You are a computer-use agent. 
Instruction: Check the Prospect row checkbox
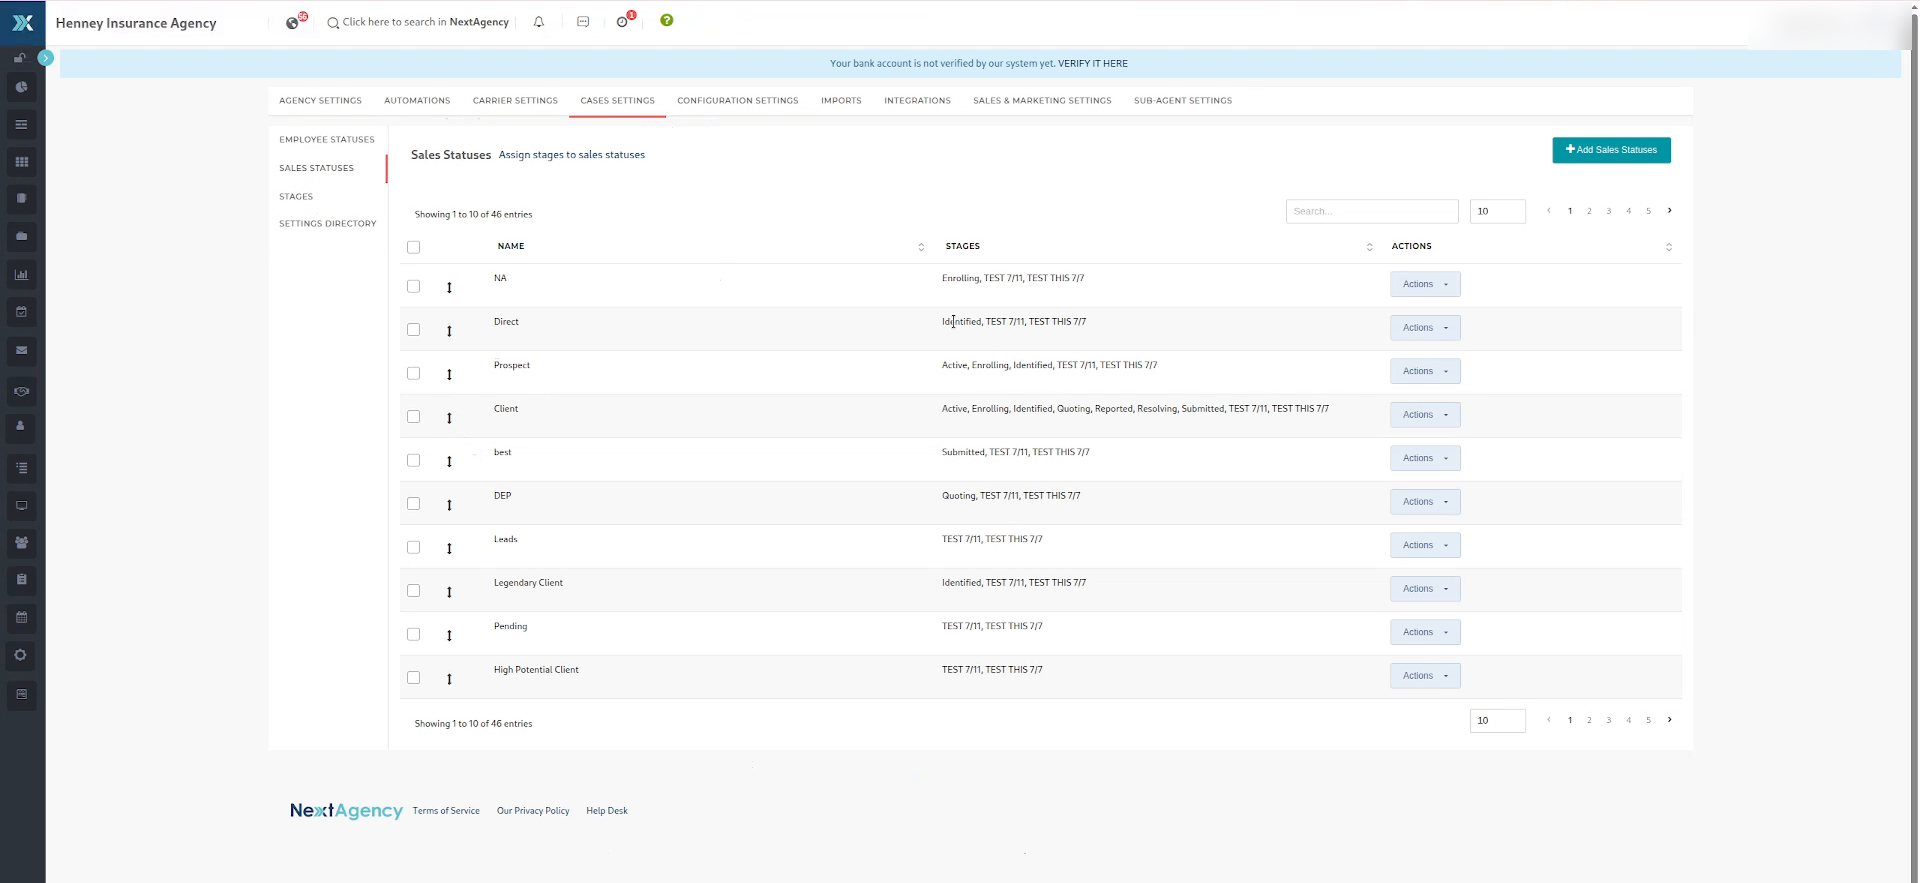point(414,373)
